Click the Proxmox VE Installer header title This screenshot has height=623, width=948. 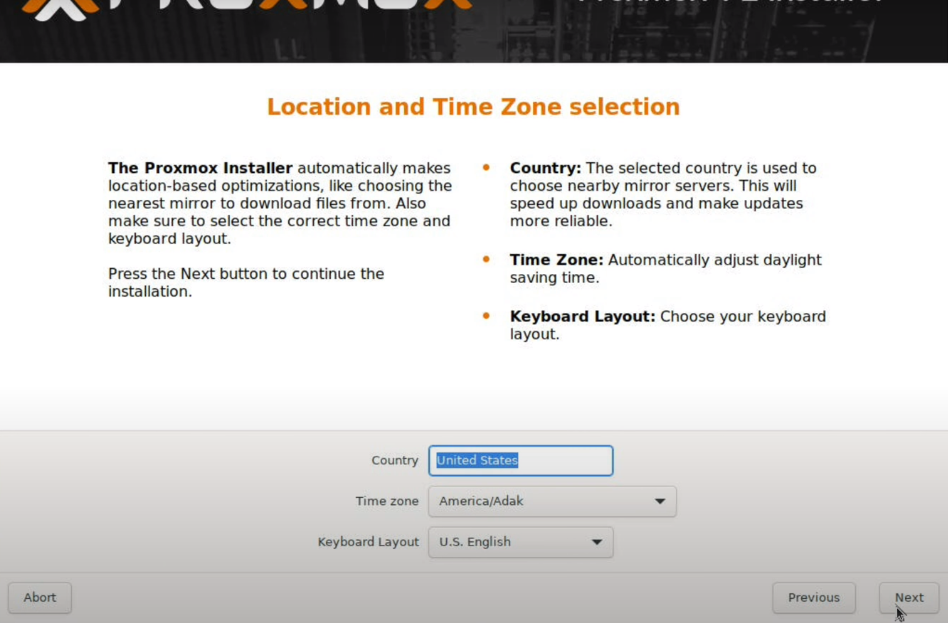[x=730, y=4]
